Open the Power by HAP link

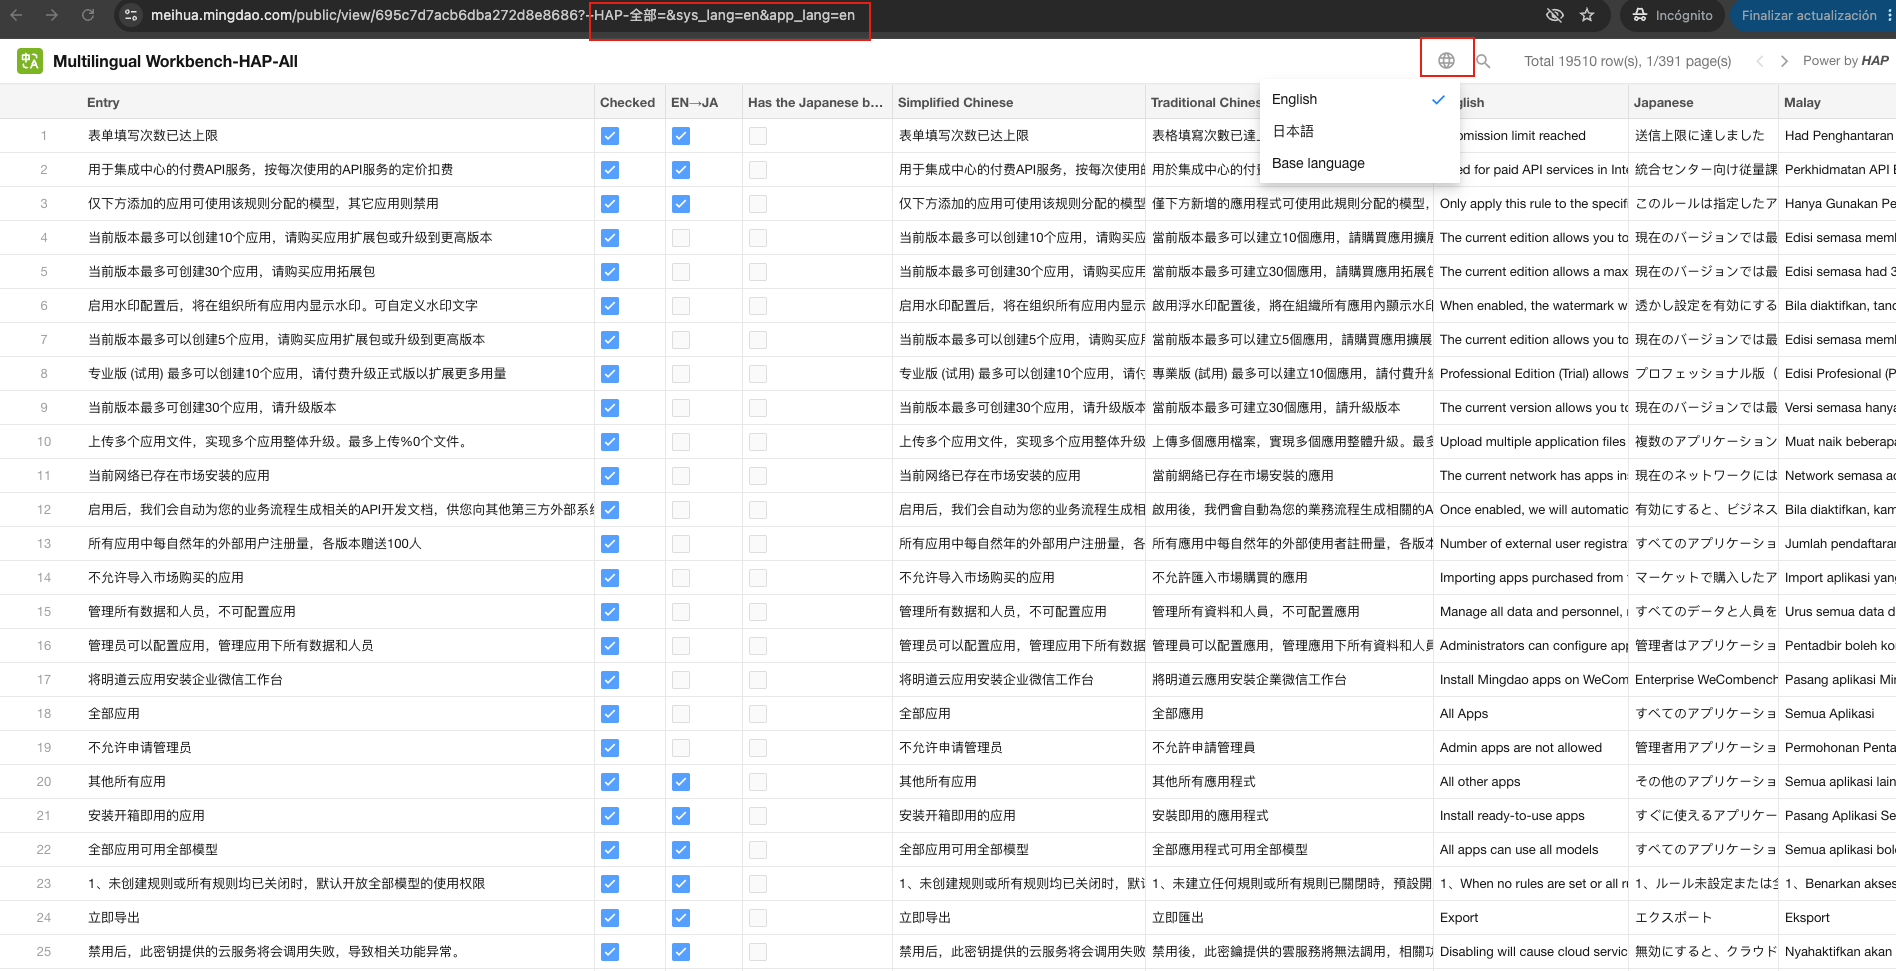(1846, 61)
